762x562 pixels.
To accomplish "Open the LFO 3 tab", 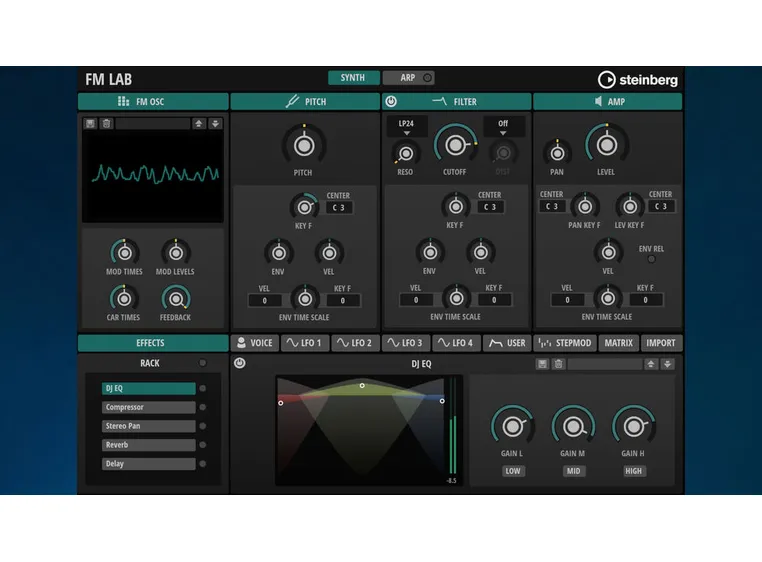I will coord(406,343).
